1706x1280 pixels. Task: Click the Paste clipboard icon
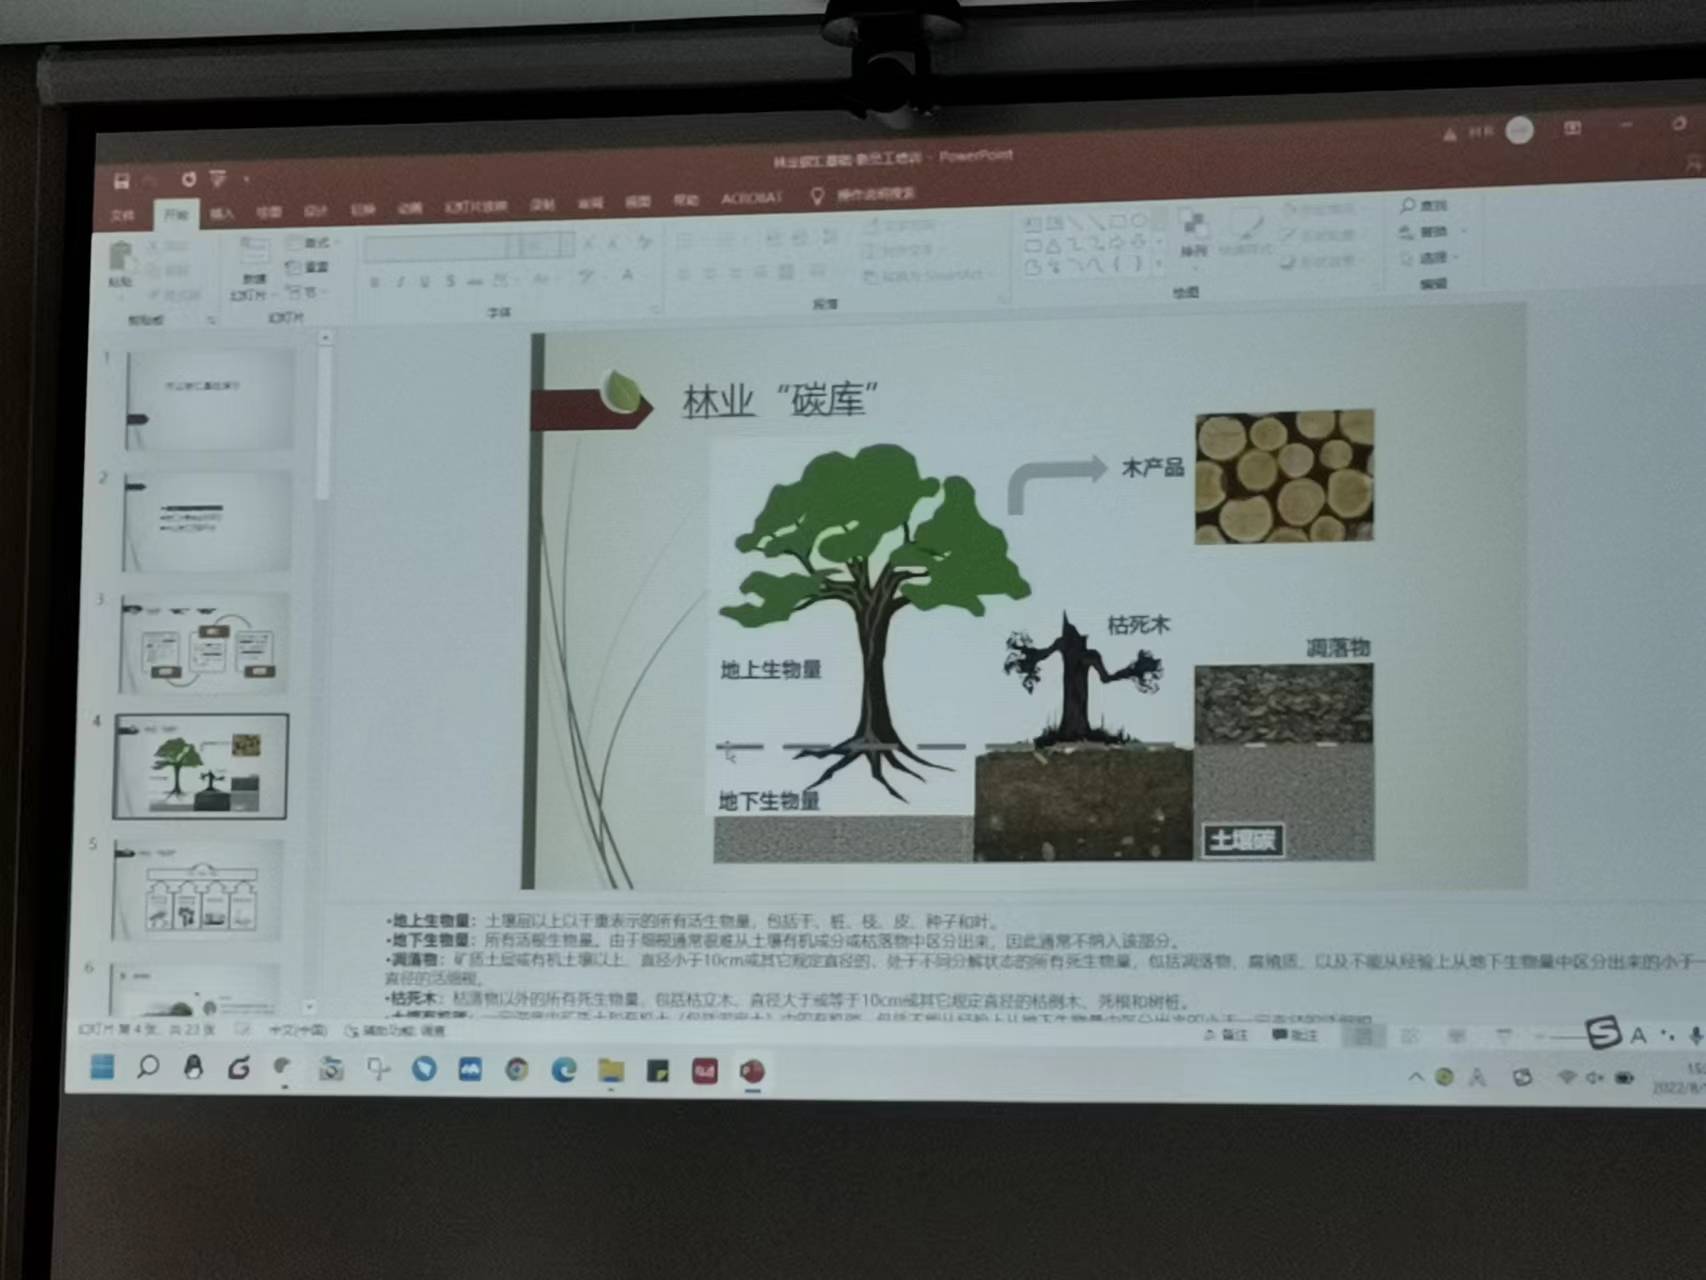[121, 260]
